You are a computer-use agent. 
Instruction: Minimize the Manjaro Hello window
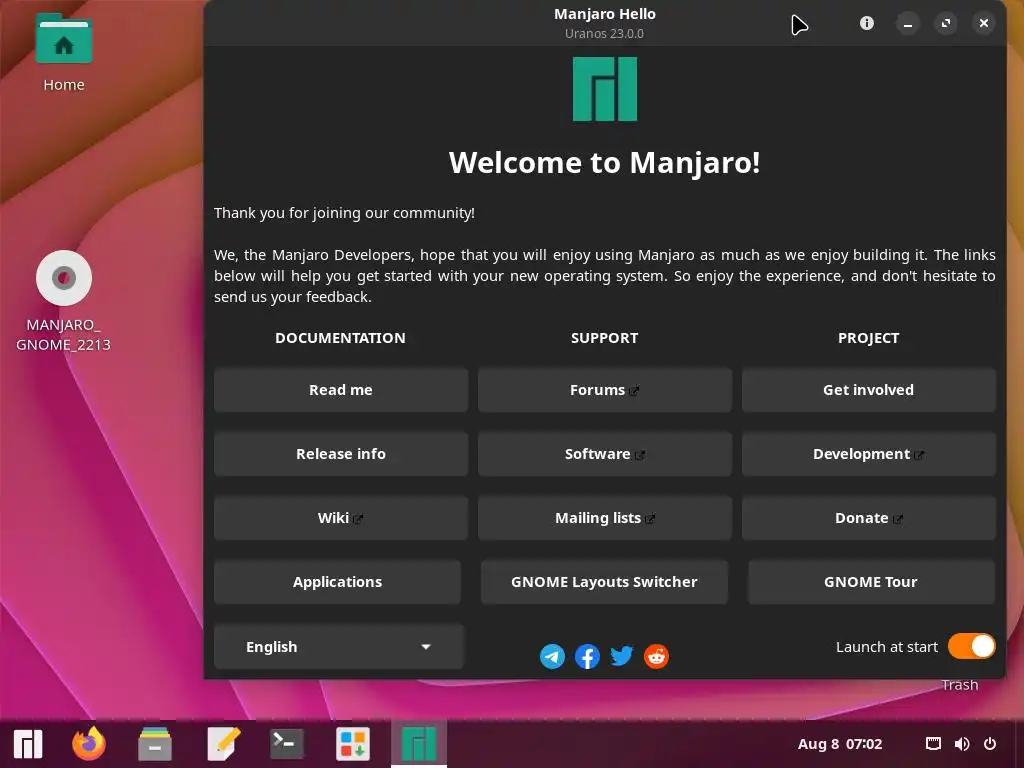pos(908,24)
